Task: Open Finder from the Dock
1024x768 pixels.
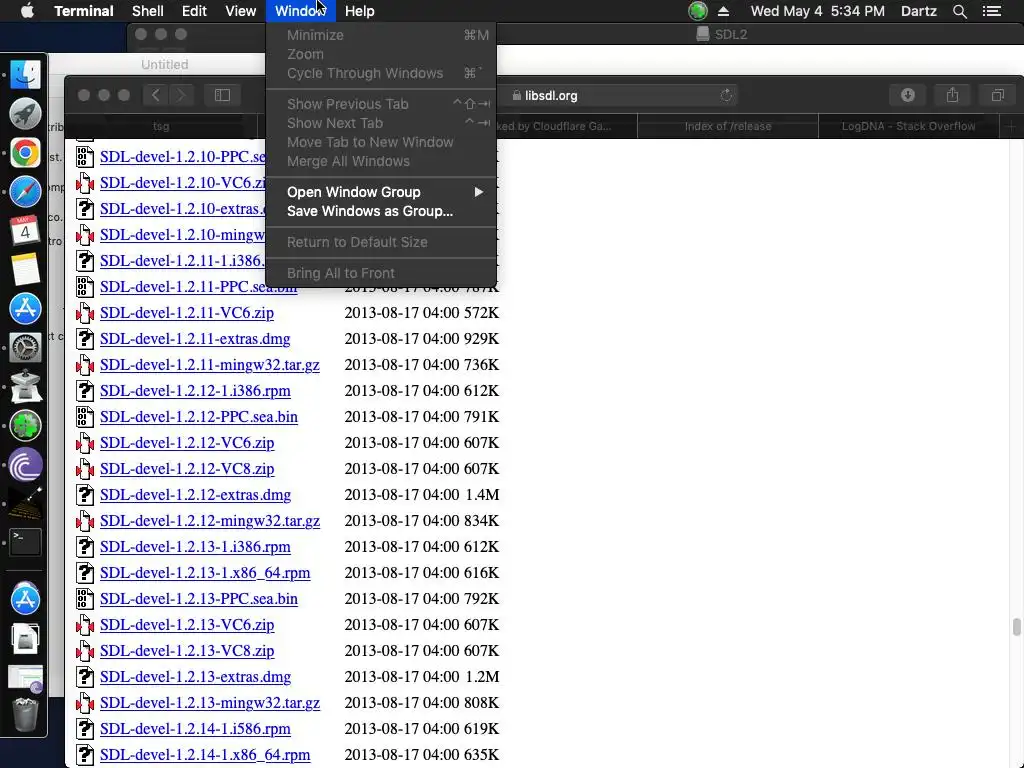Action: coord(25,74)
